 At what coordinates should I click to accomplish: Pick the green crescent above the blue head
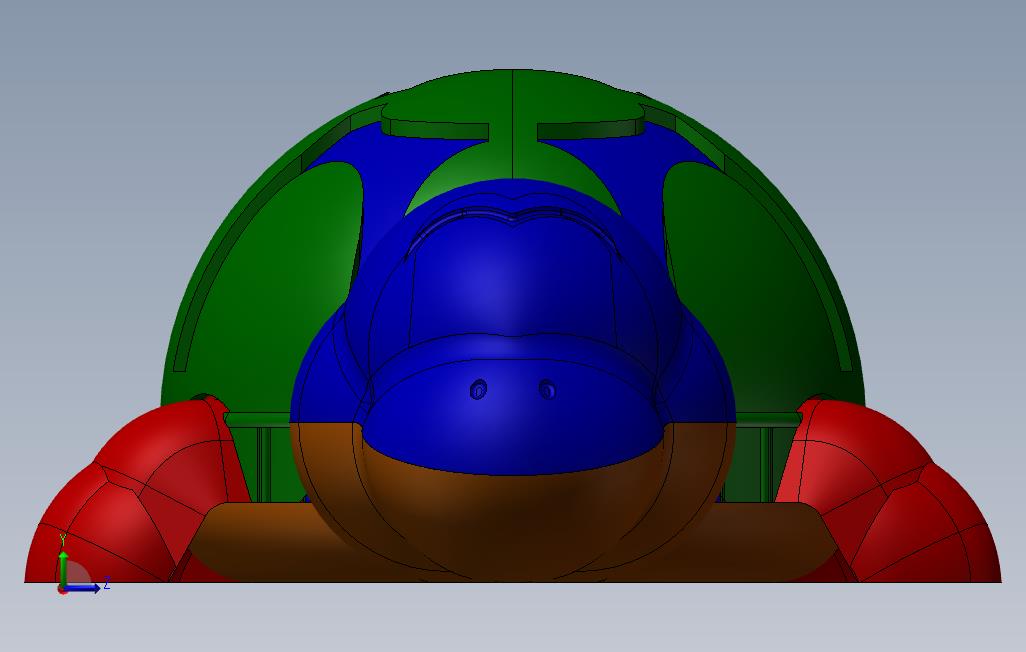coord(512,162)
